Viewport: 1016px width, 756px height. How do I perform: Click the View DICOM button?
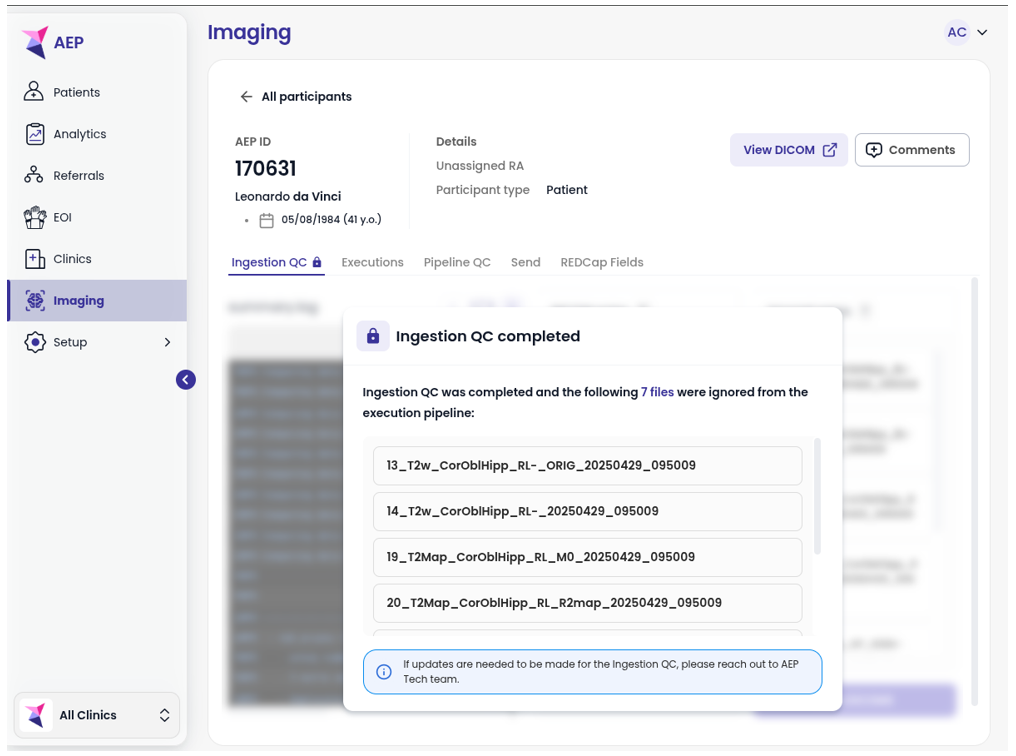point(789,150)
